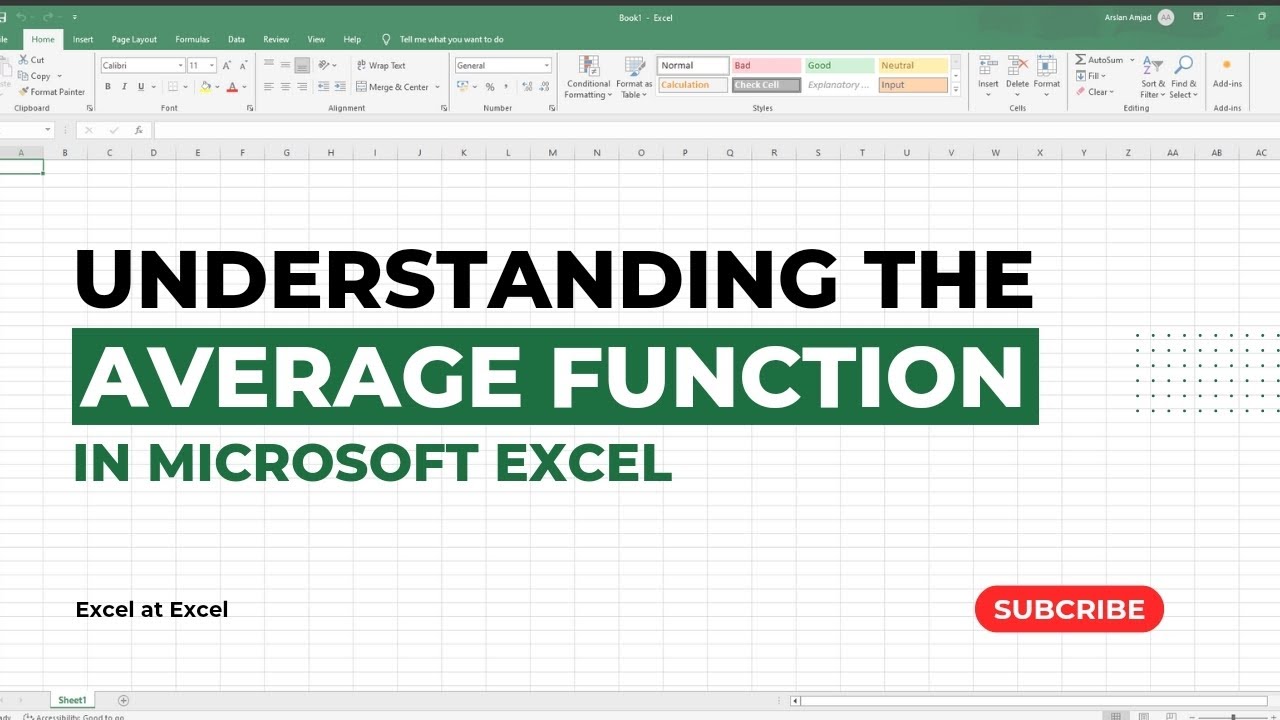Viewport: 1280px width, 720px height.
Task: Apply Percent Style number format
Action: (x=490, y=87)
